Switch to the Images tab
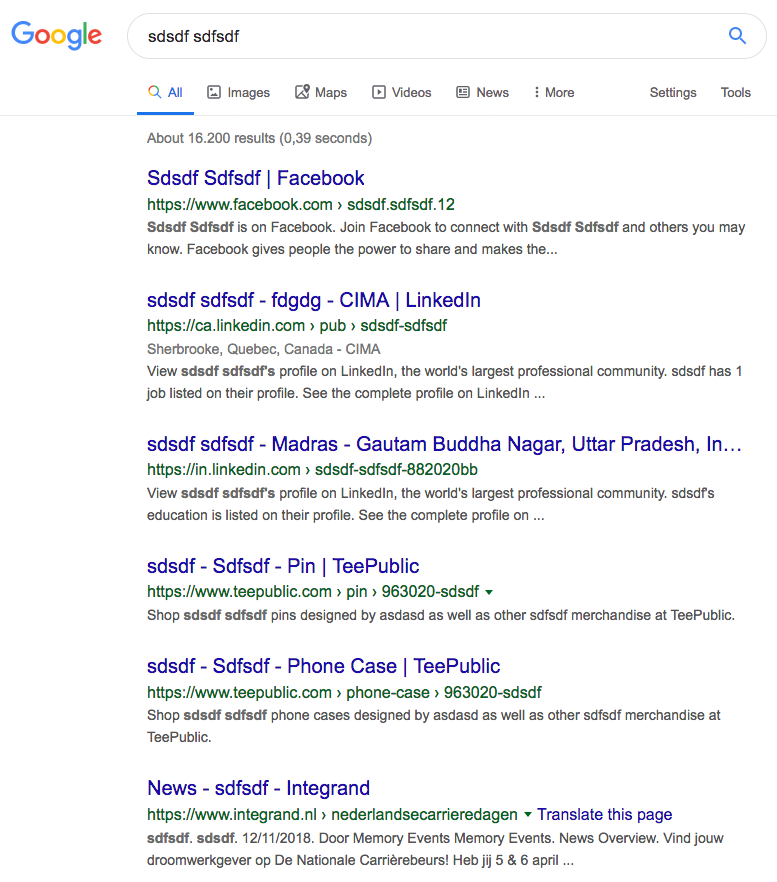 tap(239, 92)
